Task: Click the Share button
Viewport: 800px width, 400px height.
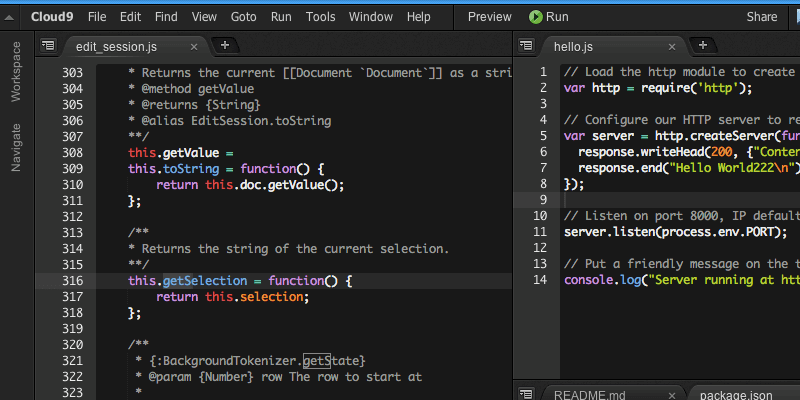Action: (x=761, y=16)
